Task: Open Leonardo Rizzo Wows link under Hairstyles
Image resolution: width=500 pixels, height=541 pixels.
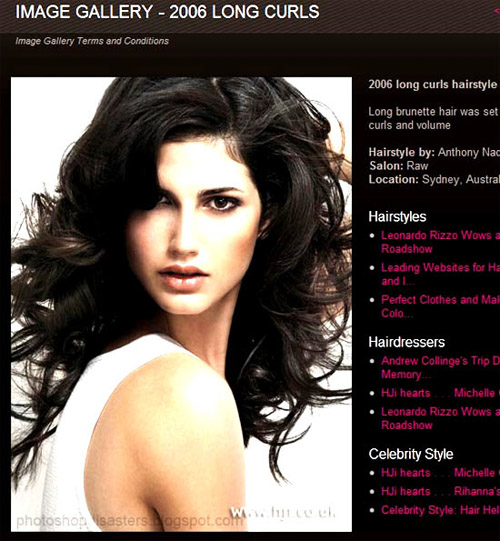Action: (x=440, y=242)
